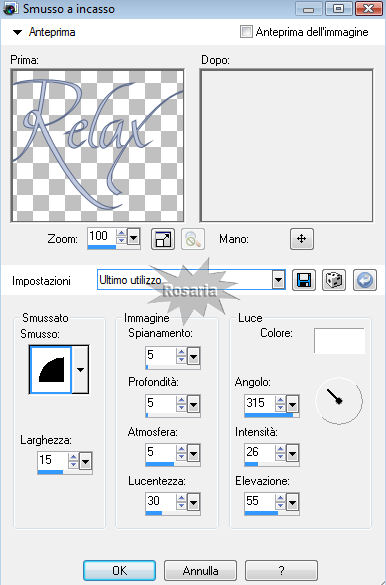The height and width of the screenshot is (585, 386).
Task: Click OK to apply bevel
Action: (119, 570)
